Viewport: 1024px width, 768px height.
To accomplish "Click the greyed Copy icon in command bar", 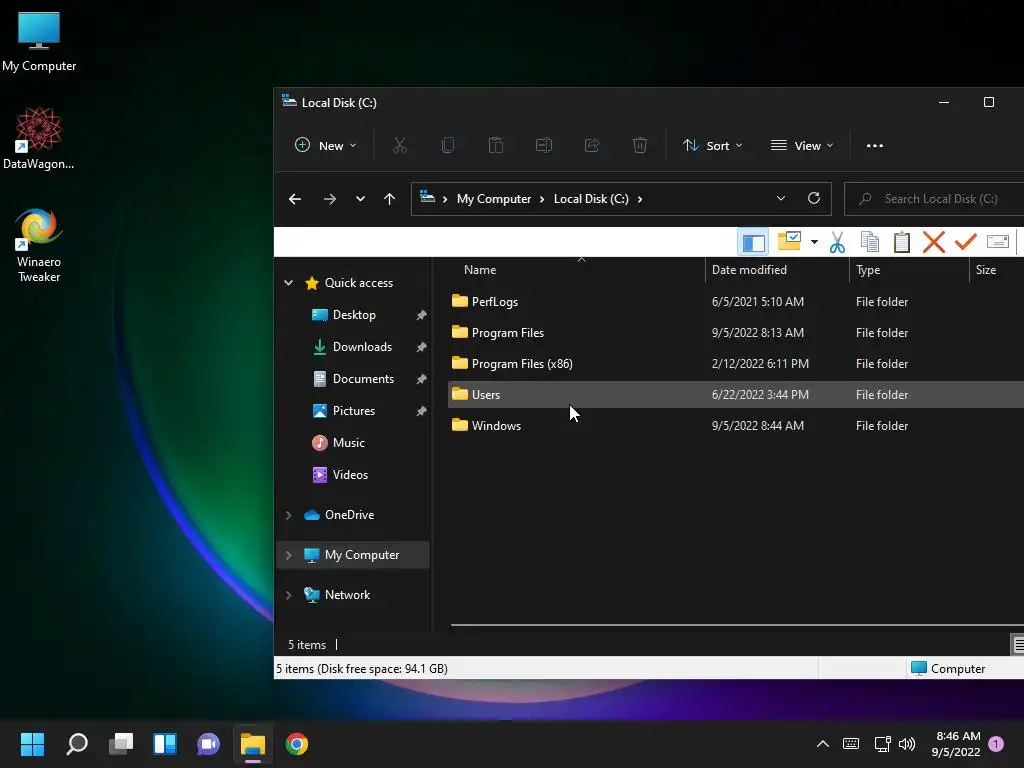I will click(x=448, y=146).
